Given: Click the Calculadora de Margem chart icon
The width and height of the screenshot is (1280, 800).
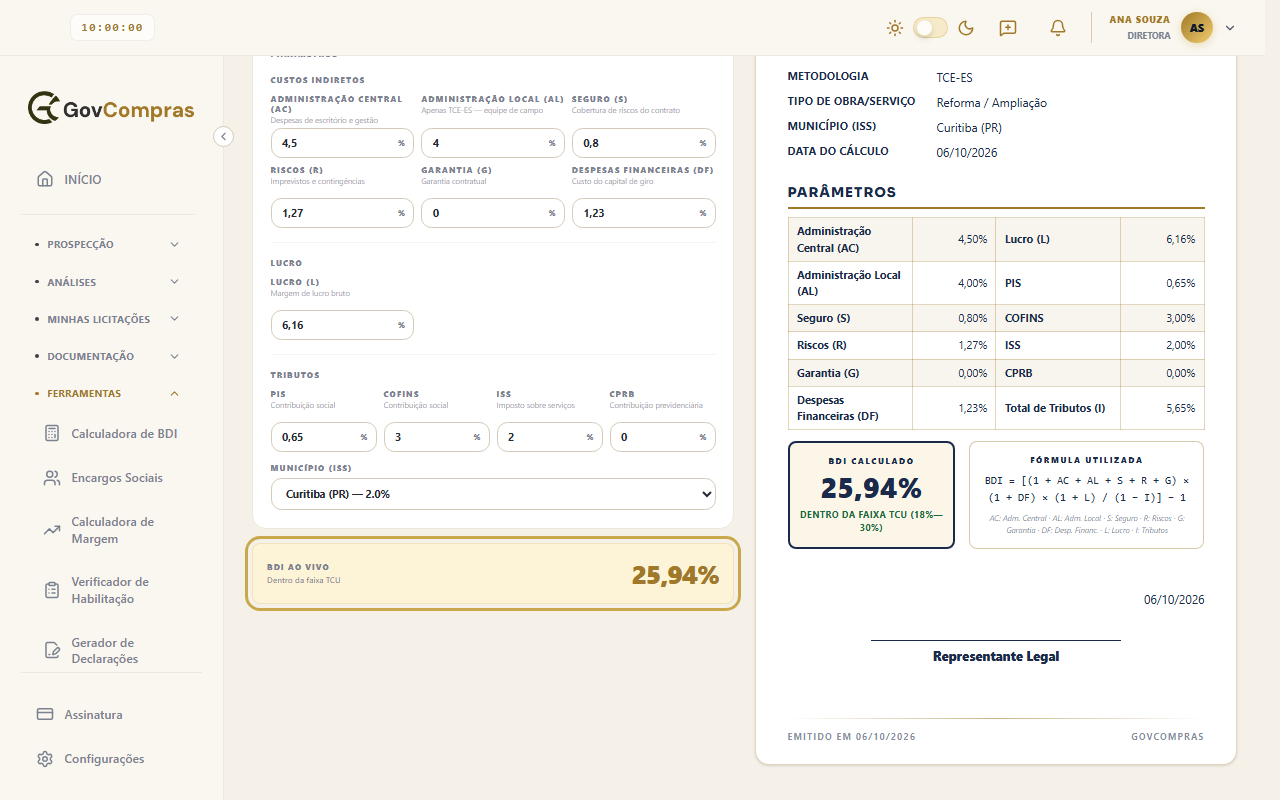Looking at the screenshot, I should pyautogui.click(x=52, y=530).
